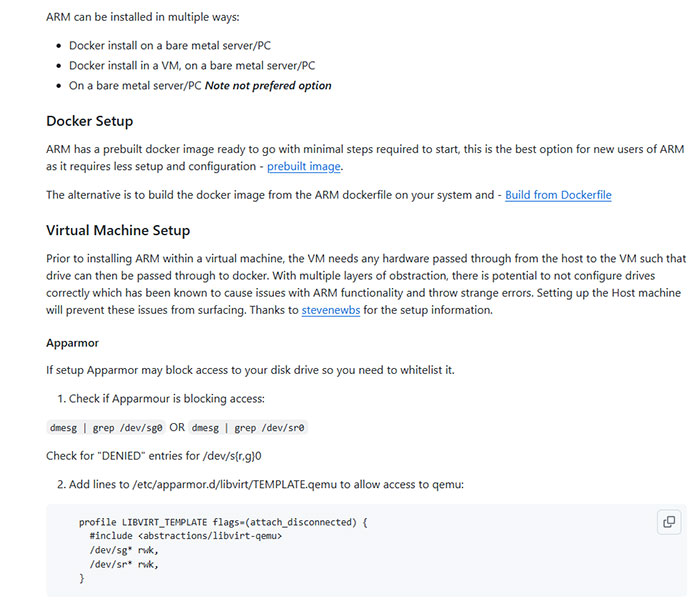
Task: Click the "/dev/sr* rwk," code line
Action: (x=124, y=564)
